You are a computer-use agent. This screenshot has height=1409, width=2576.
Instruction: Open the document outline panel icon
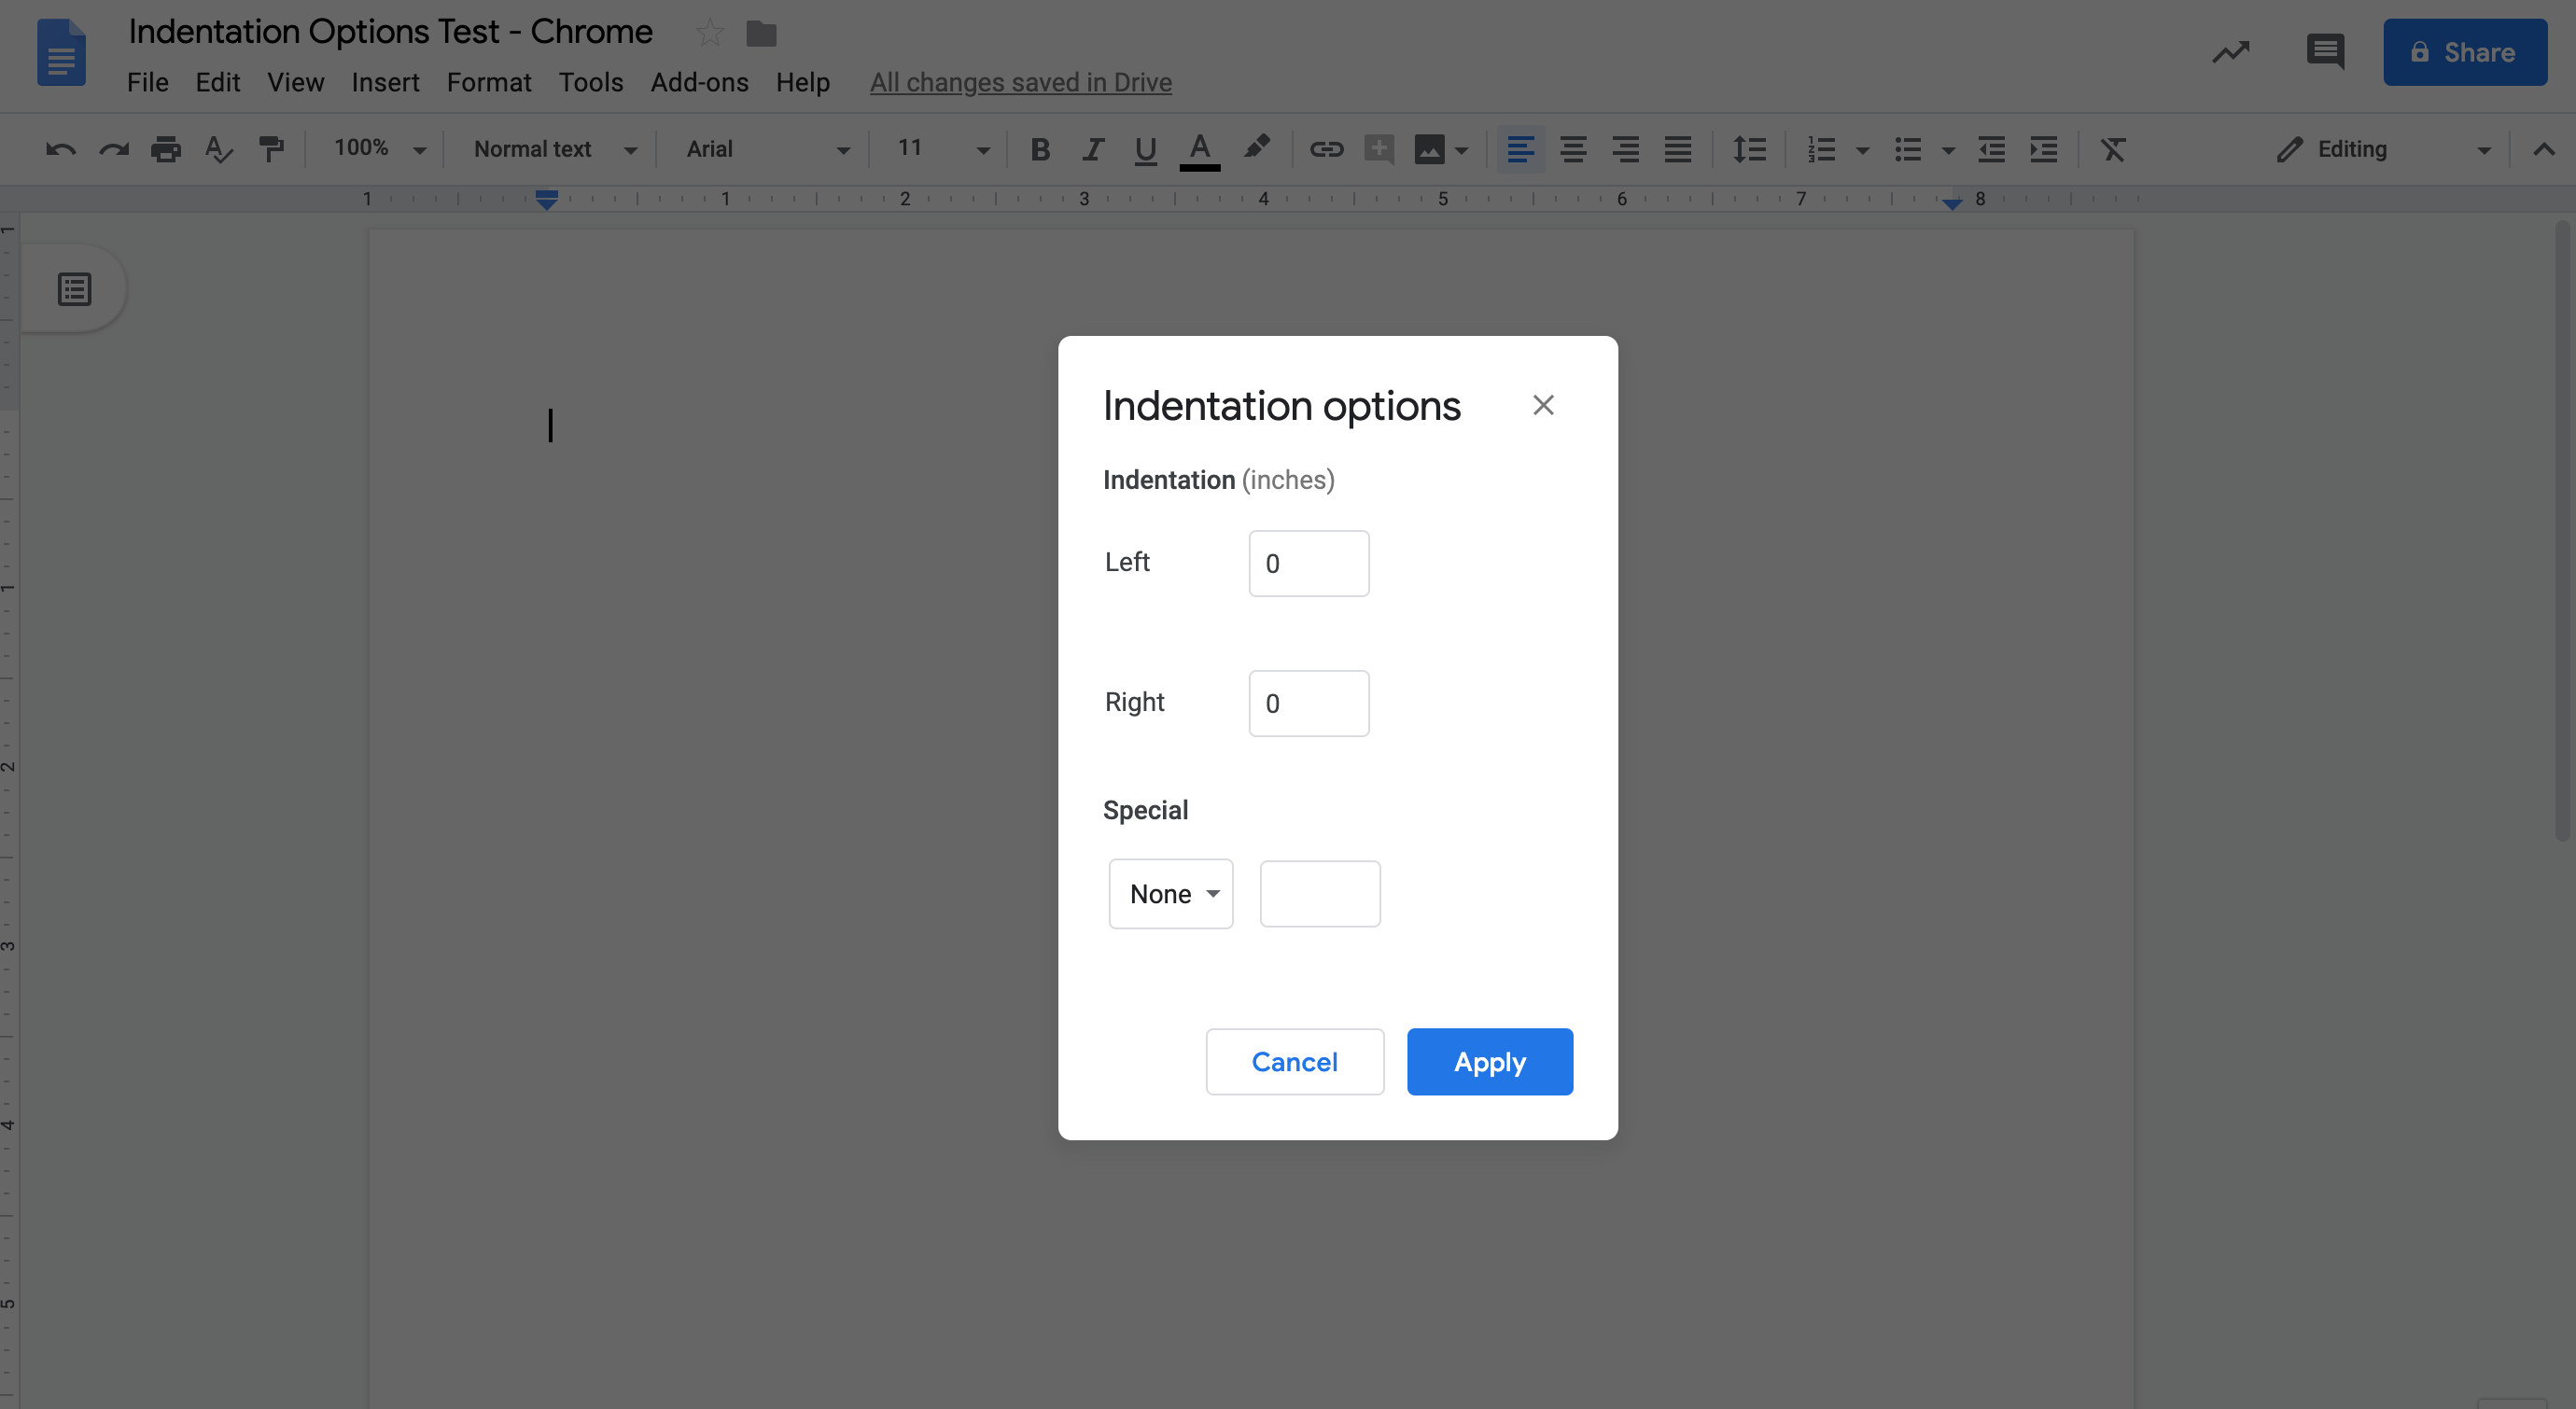75,290
